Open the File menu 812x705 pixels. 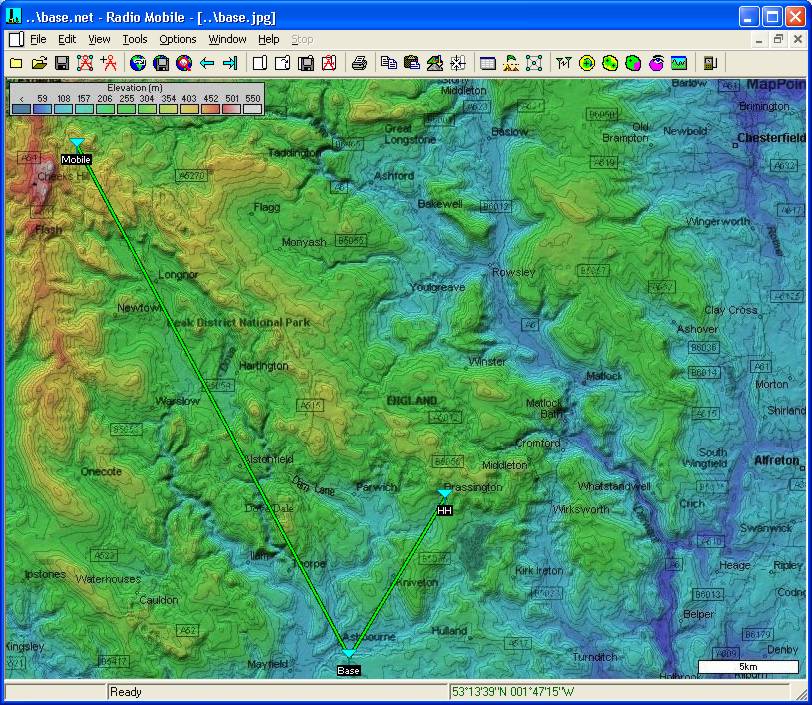(x=38, y=40)
